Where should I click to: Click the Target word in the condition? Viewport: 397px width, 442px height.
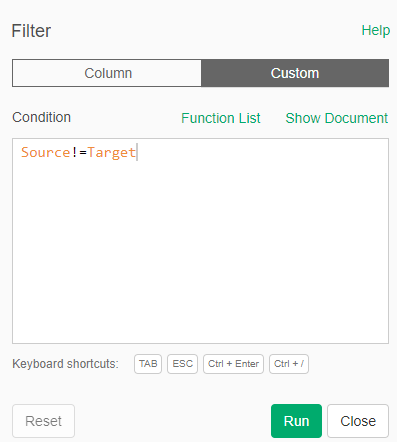tap(112, 153)
